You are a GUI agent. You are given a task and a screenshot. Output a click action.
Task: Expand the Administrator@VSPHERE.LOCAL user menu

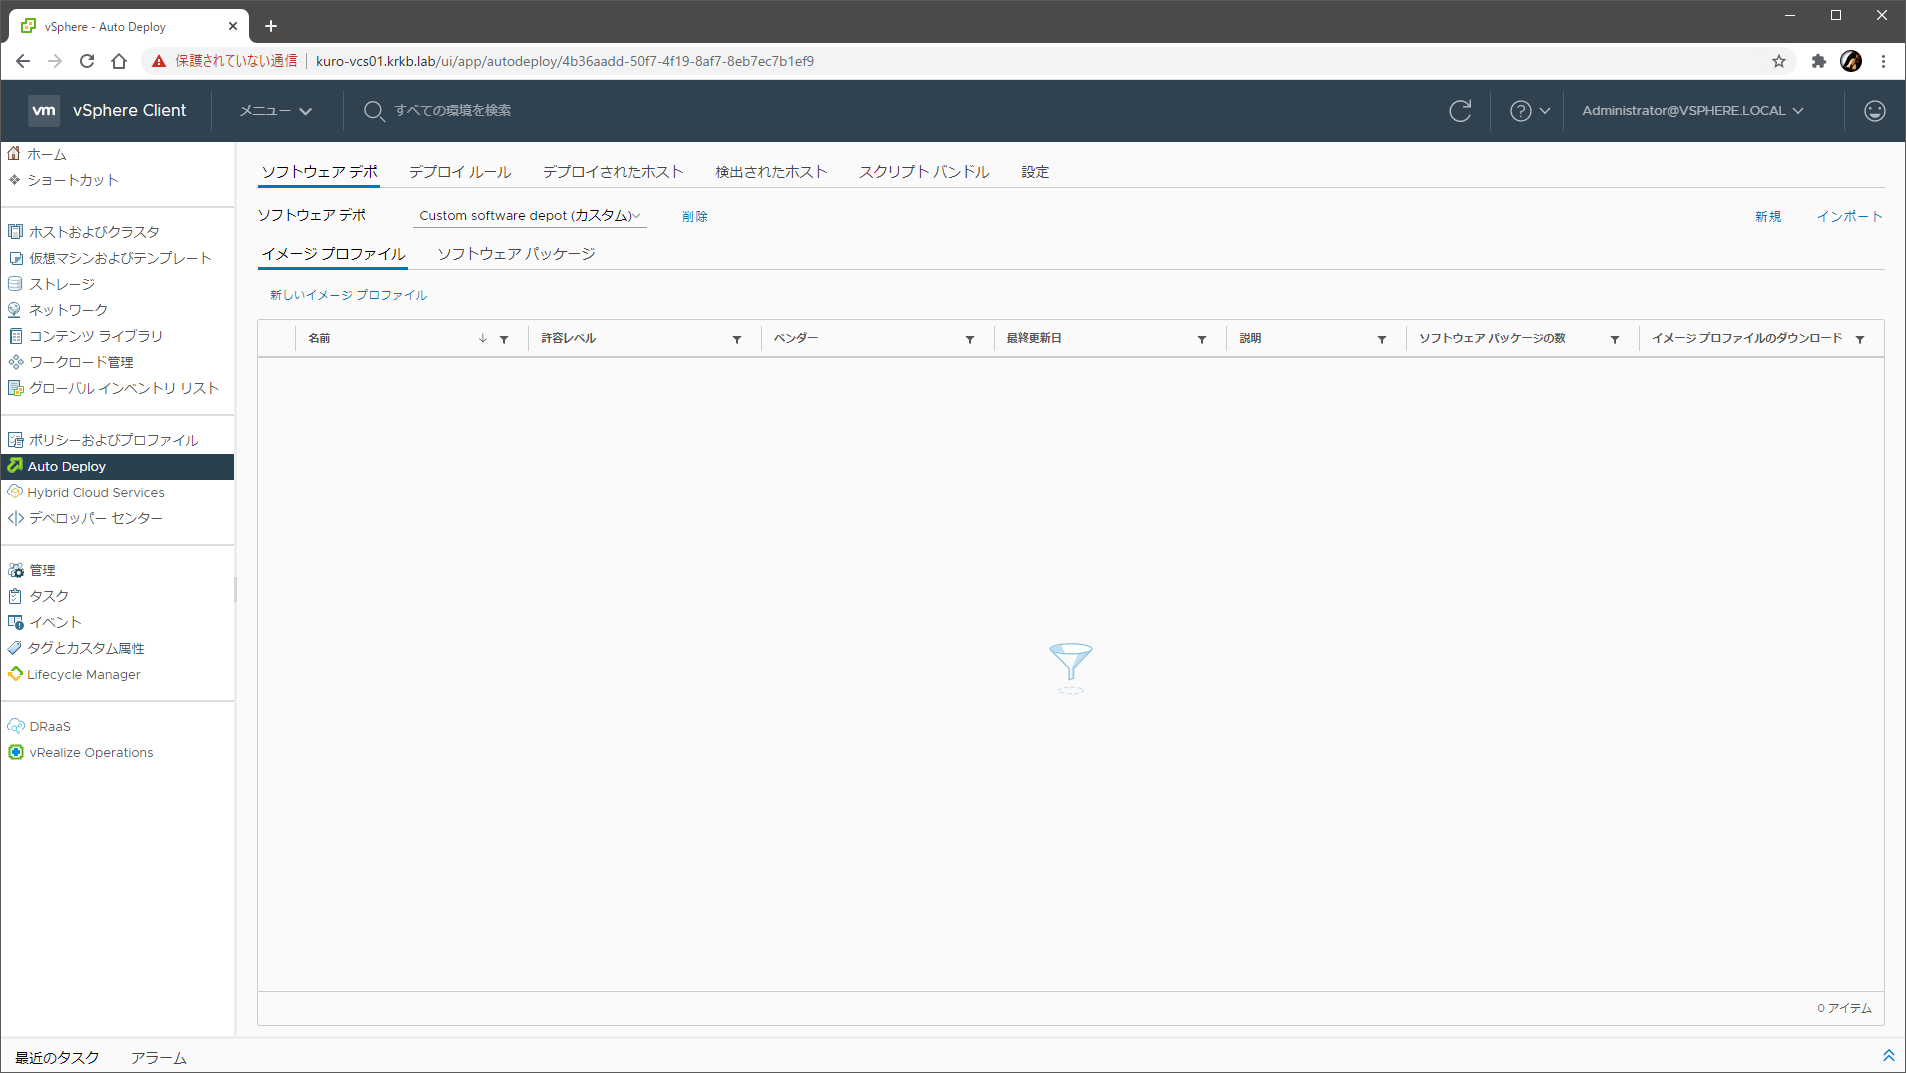1692,111
